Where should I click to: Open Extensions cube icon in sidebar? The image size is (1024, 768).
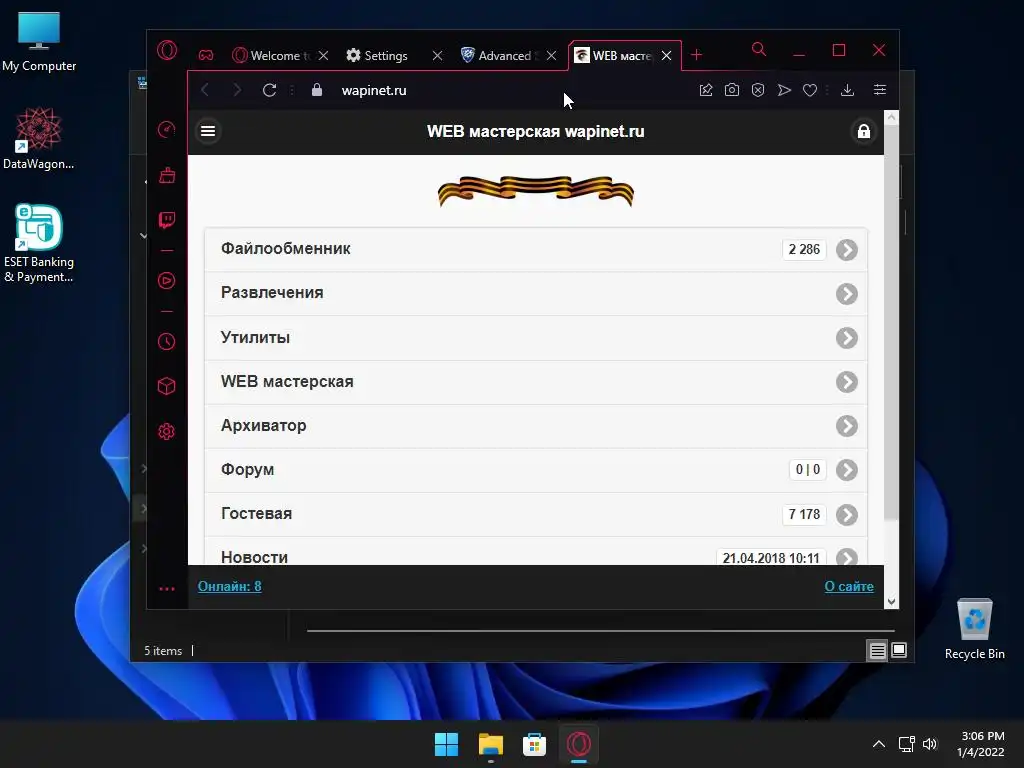(x=167, y=386)
